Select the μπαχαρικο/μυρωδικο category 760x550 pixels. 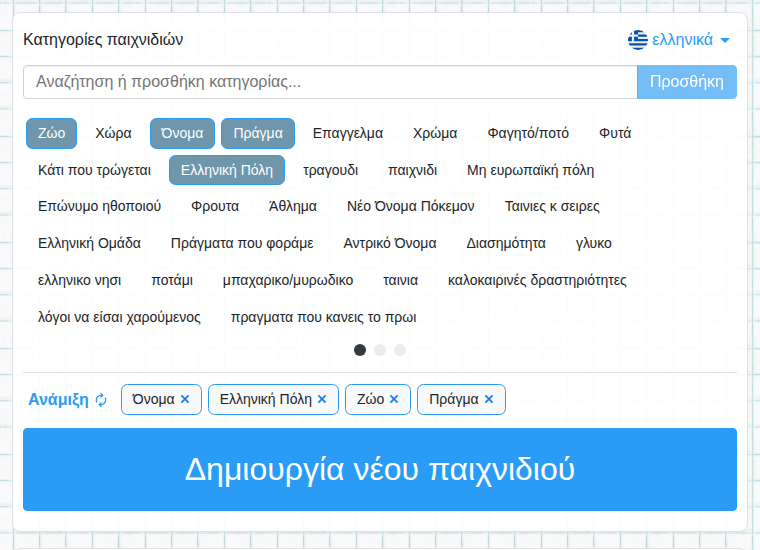(x=288, y=281)
